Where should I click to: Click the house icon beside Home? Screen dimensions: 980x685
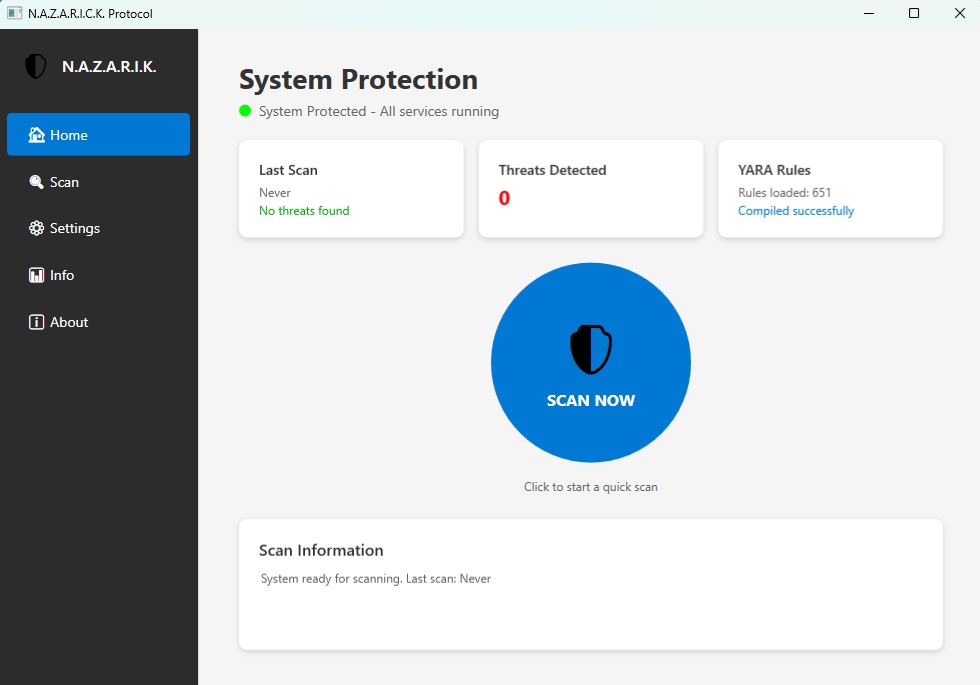37,135
